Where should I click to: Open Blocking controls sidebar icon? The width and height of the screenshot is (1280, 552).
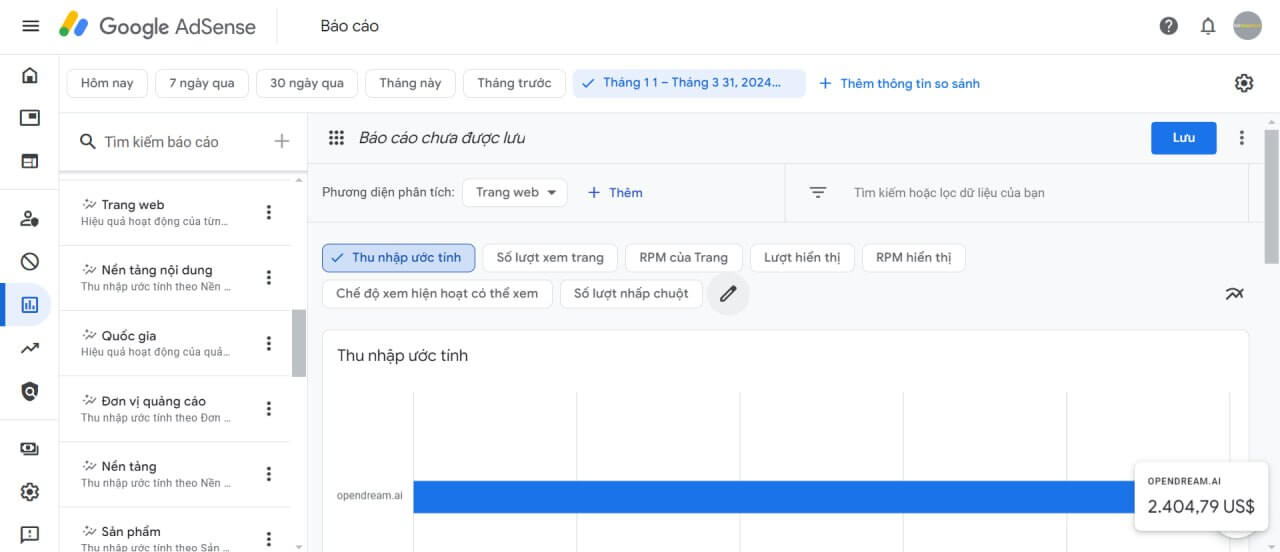[30, 262]
